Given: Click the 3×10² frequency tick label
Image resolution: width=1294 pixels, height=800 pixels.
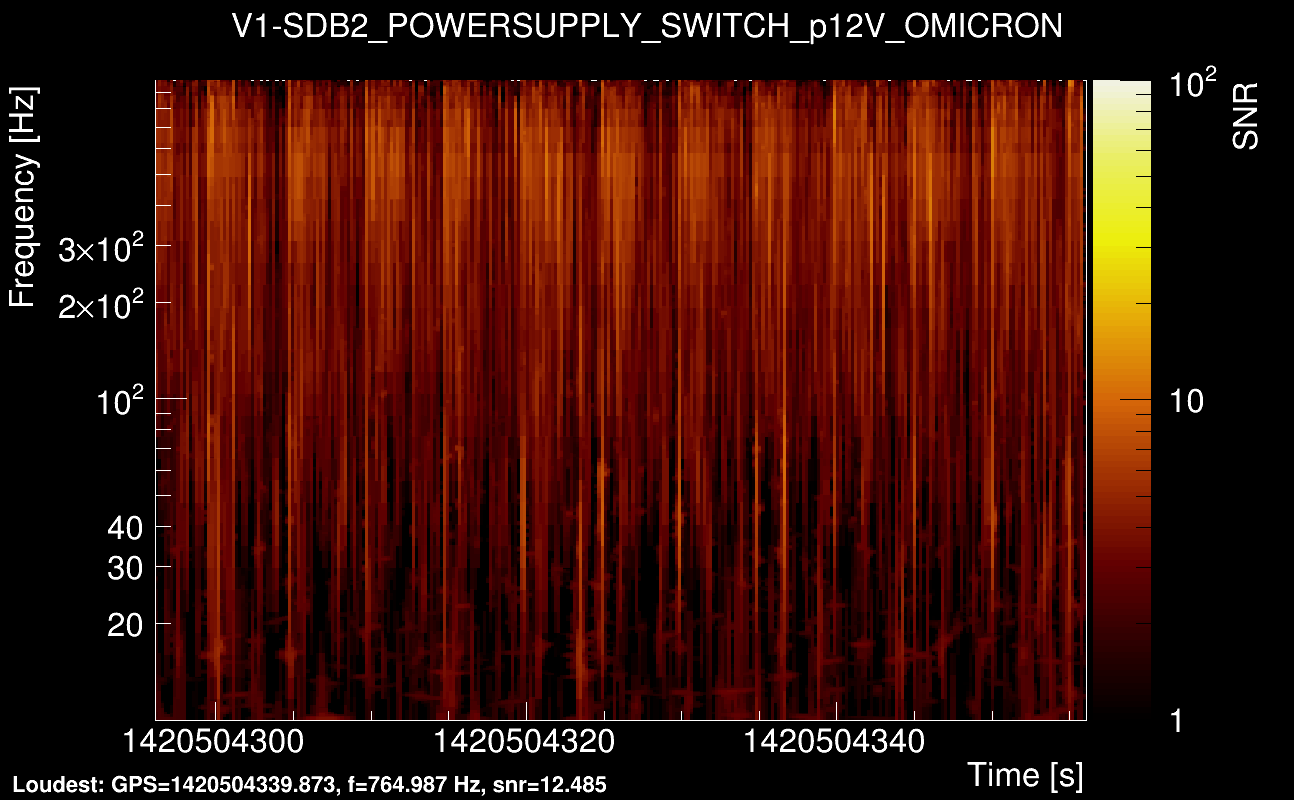Looking at the screenshot, I should [x=101, y=250].
